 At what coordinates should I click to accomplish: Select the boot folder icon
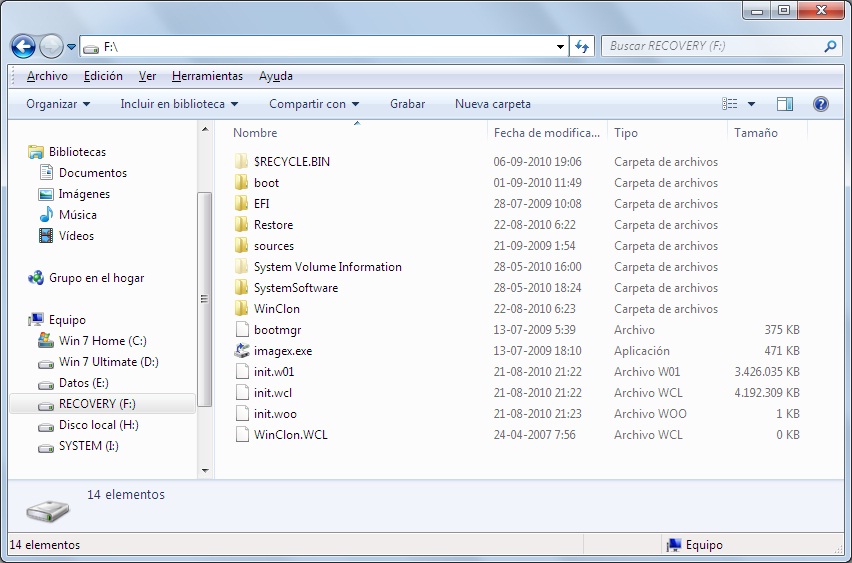tap(241, 183)
